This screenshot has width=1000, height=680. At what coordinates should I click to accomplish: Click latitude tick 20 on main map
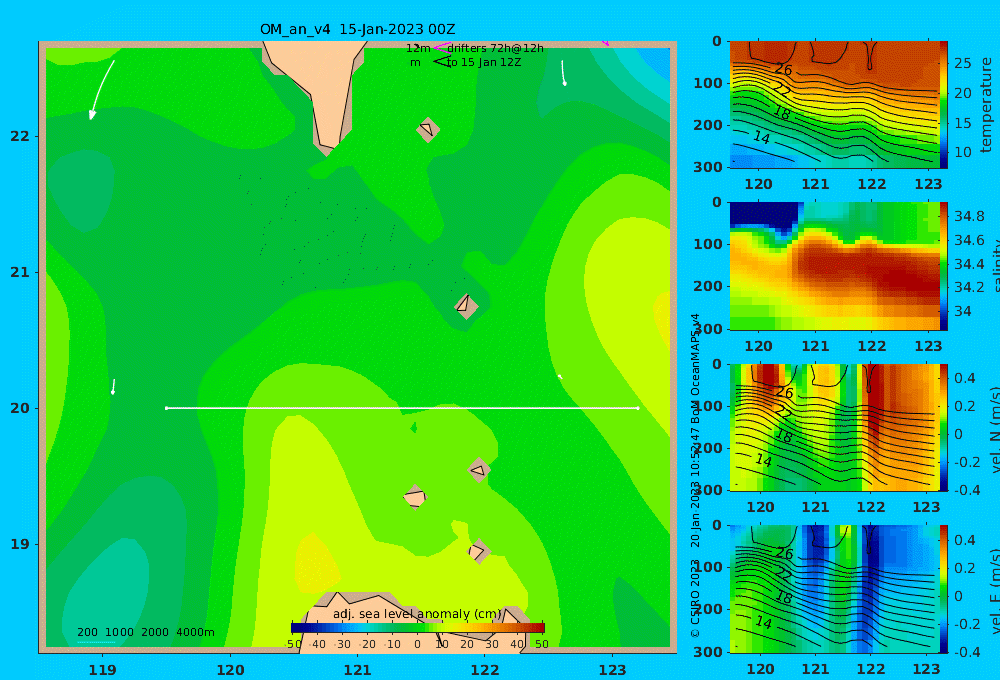20,408
